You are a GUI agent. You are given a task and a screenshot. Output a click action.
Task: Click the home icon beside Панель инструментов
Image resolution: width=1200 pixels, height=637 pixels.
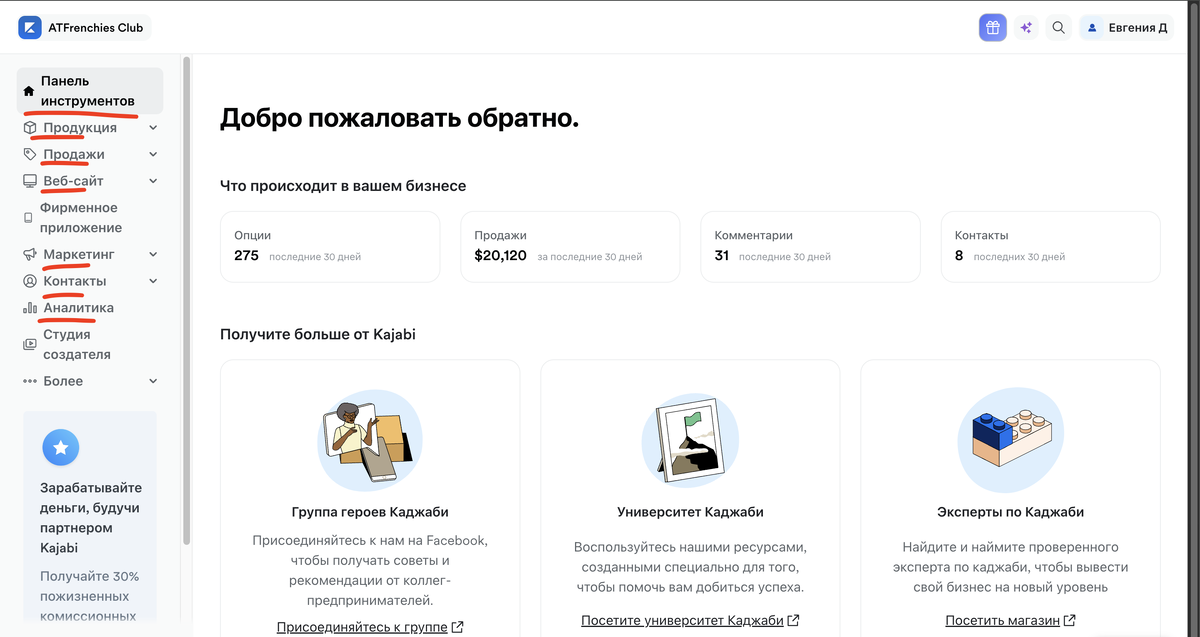(29, 91)
